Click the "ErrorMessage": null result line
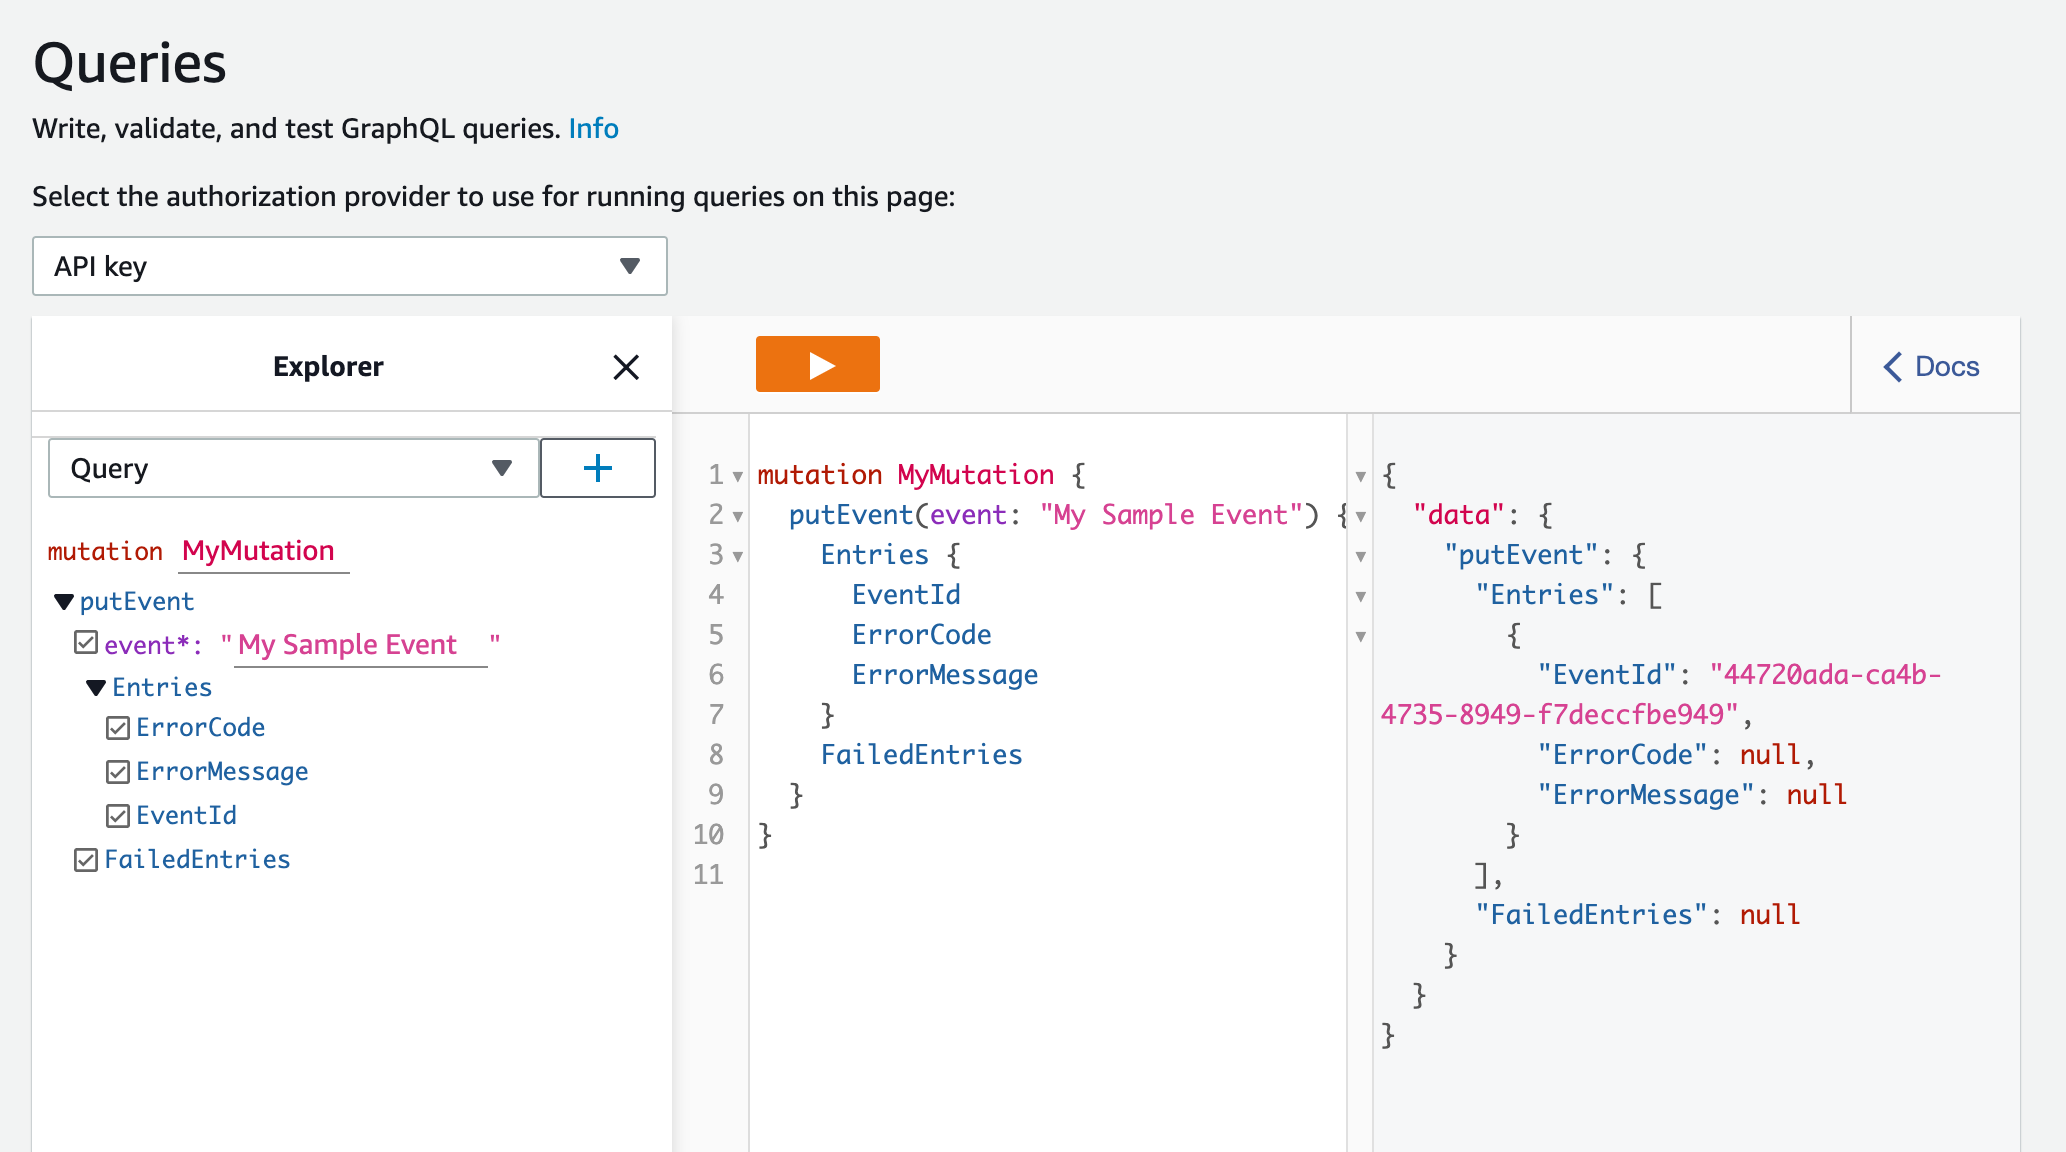The image size is (2066, 1152). (1692, 794)
